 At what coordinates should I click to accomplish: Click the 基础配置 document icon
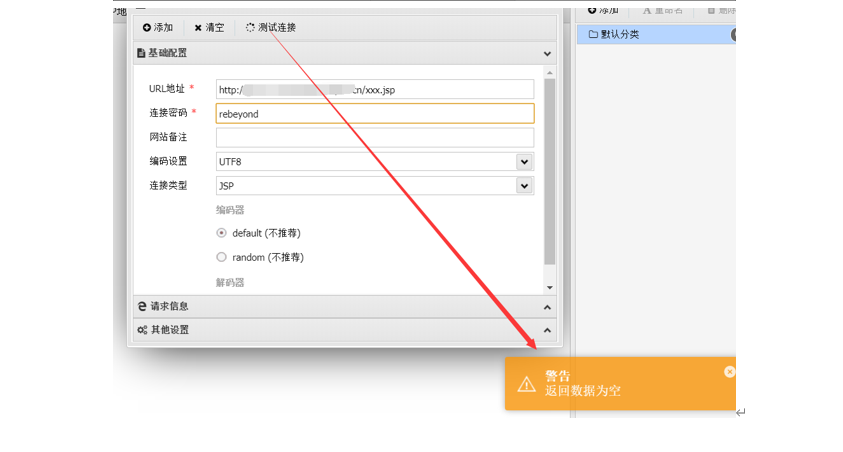coord(141,53)
